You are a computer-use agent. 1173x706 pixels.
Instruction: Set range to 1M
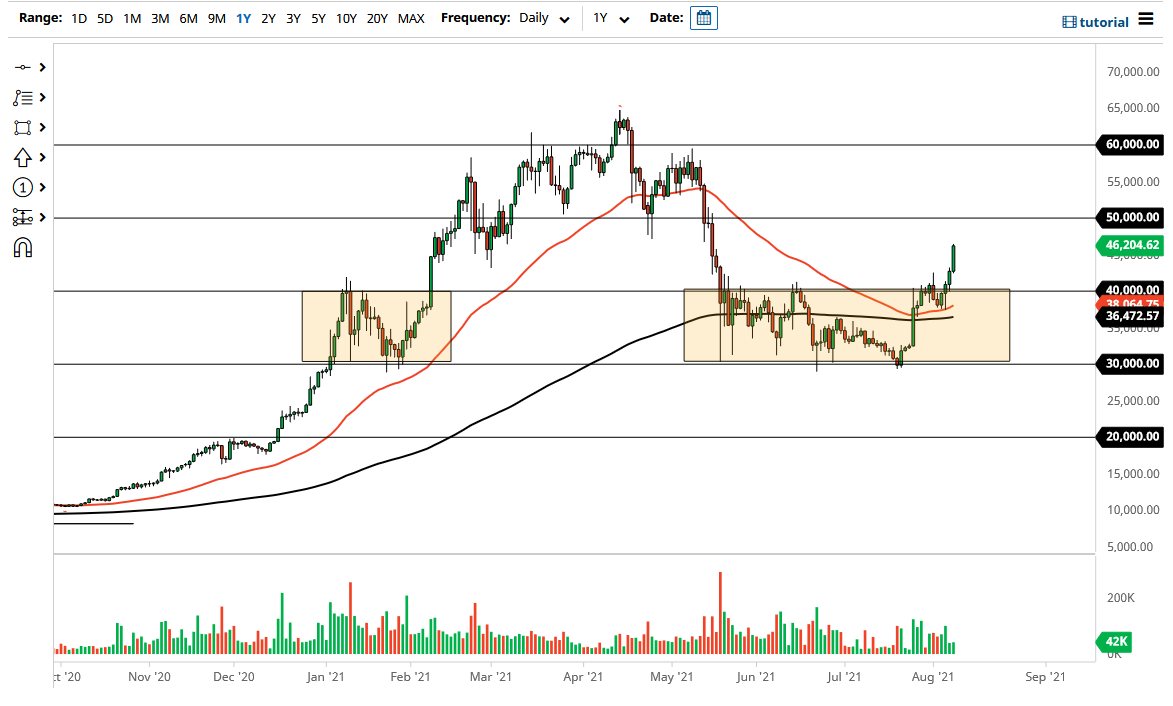[x=132, y=19]
